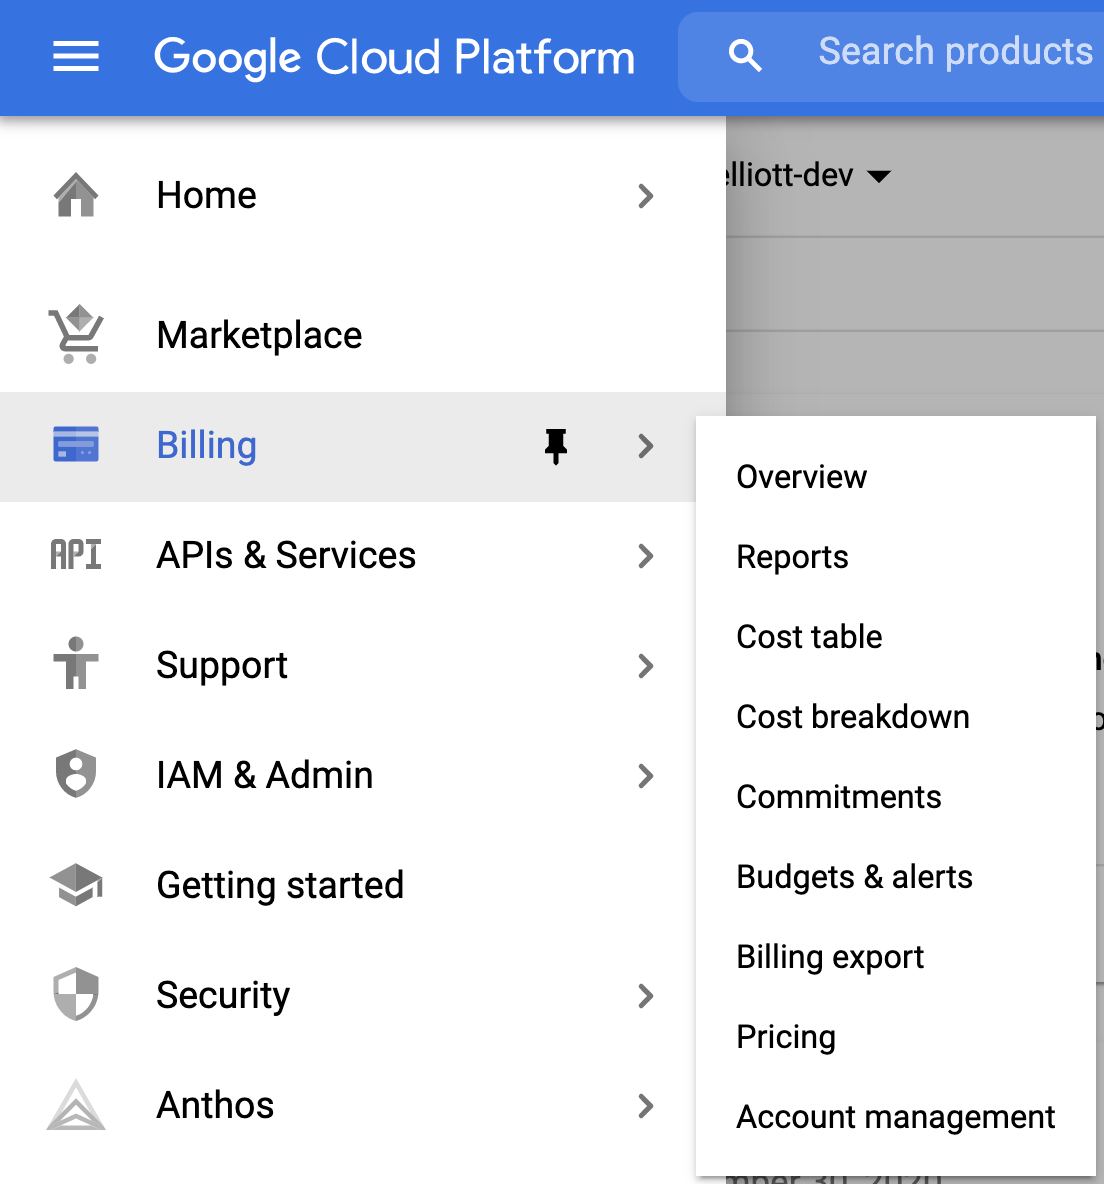1104x1184 pixels.
Task: Choose Cost breakdown from the submenu
Action: [x=852, y=717]
